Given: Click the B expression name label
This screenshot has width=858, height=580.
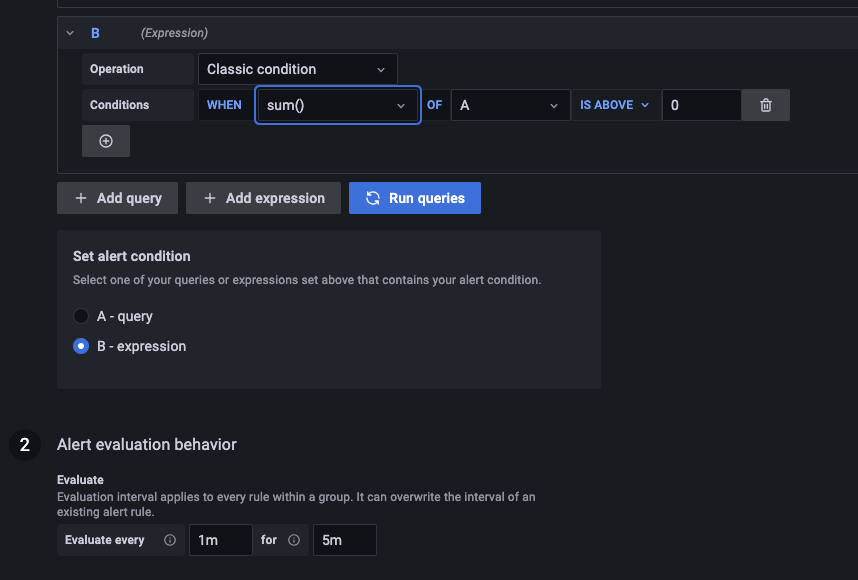Looking at the screenshot, I should tap(96, 33).
